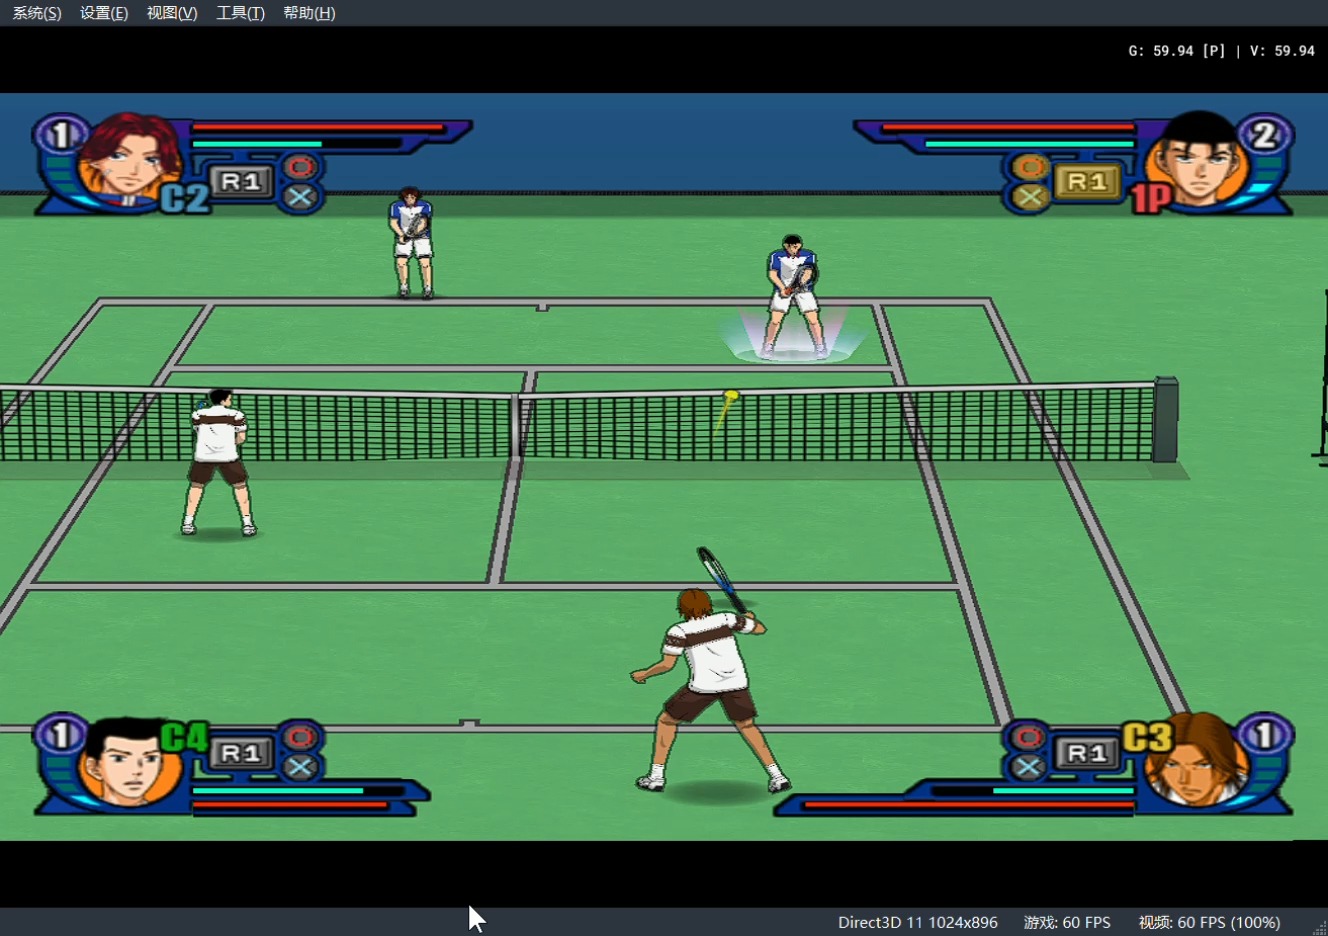Click the gold R1 badge in 1P HUD
Image resolution: width=1328 pixels, height=936 pixels.
click(1087, 182)
